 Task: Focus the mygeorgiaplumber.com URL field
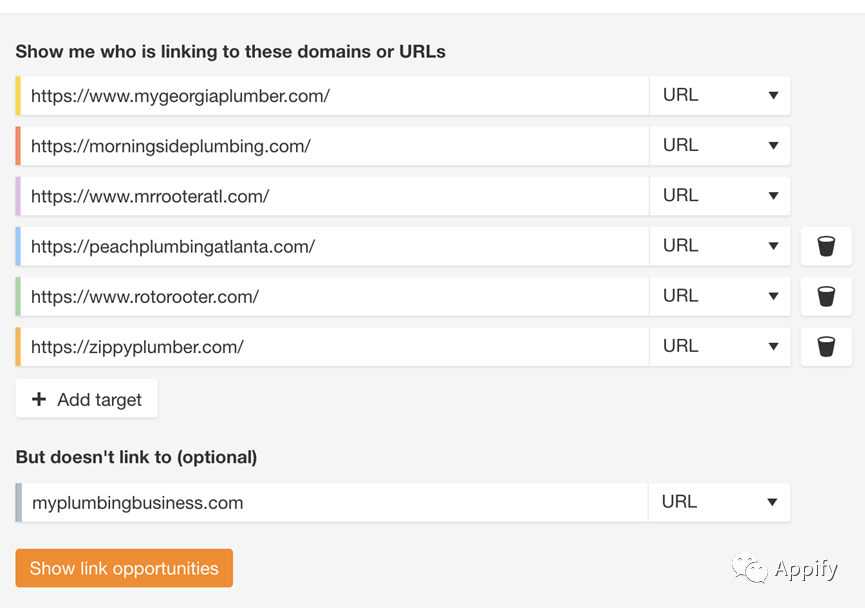(332, 95)
